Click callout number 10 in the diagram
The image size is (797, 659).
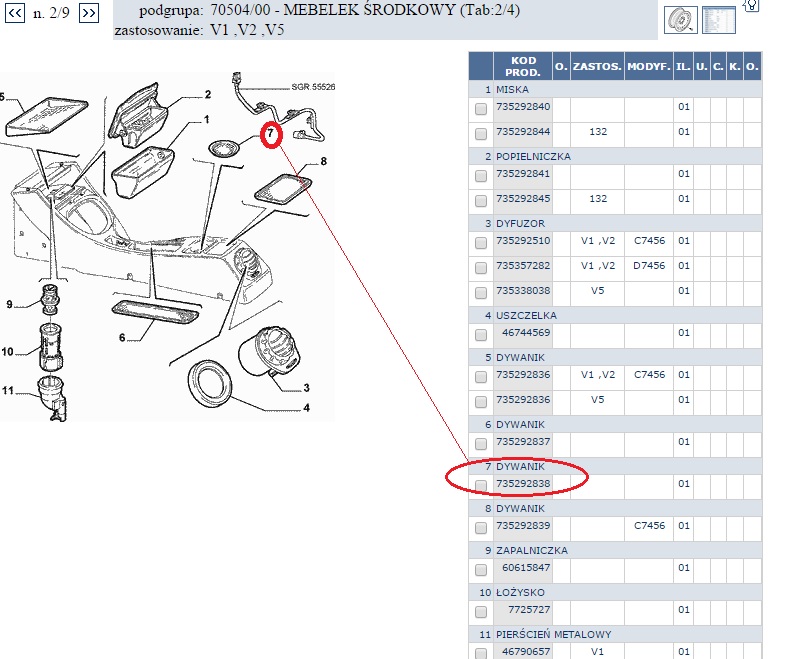pyautogui.click(x=7, y=352)
